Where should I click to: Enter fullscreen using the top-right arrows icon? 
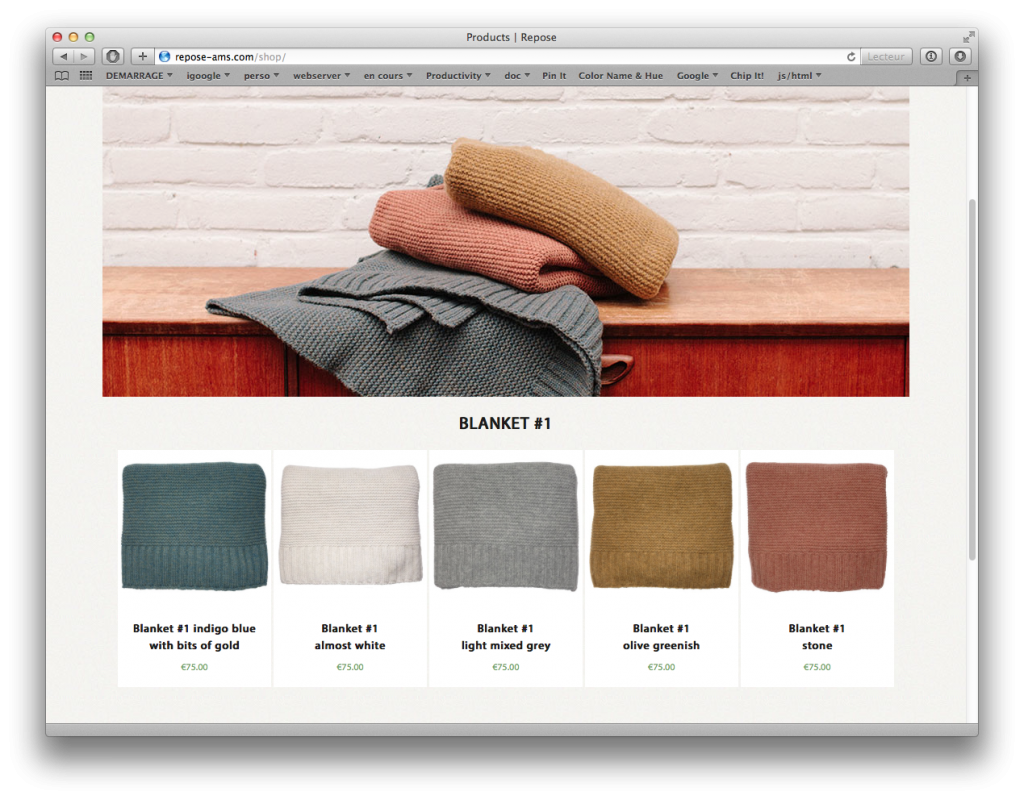968,37
